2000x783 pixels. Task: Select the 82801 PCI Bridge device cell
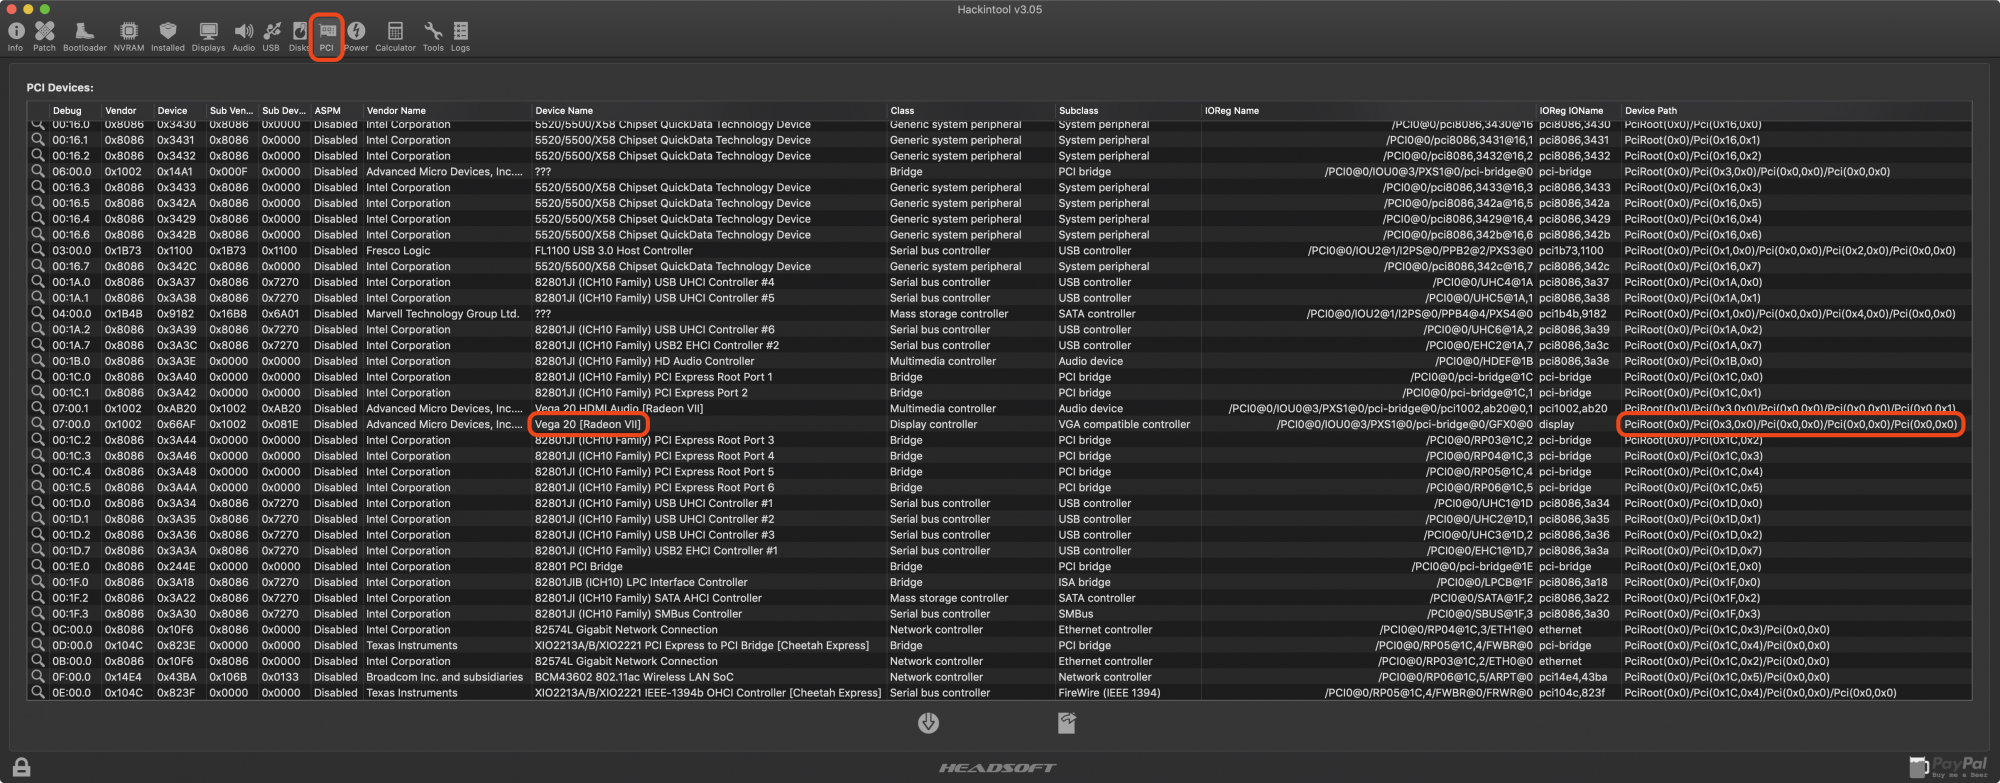[x=578, y=566]
